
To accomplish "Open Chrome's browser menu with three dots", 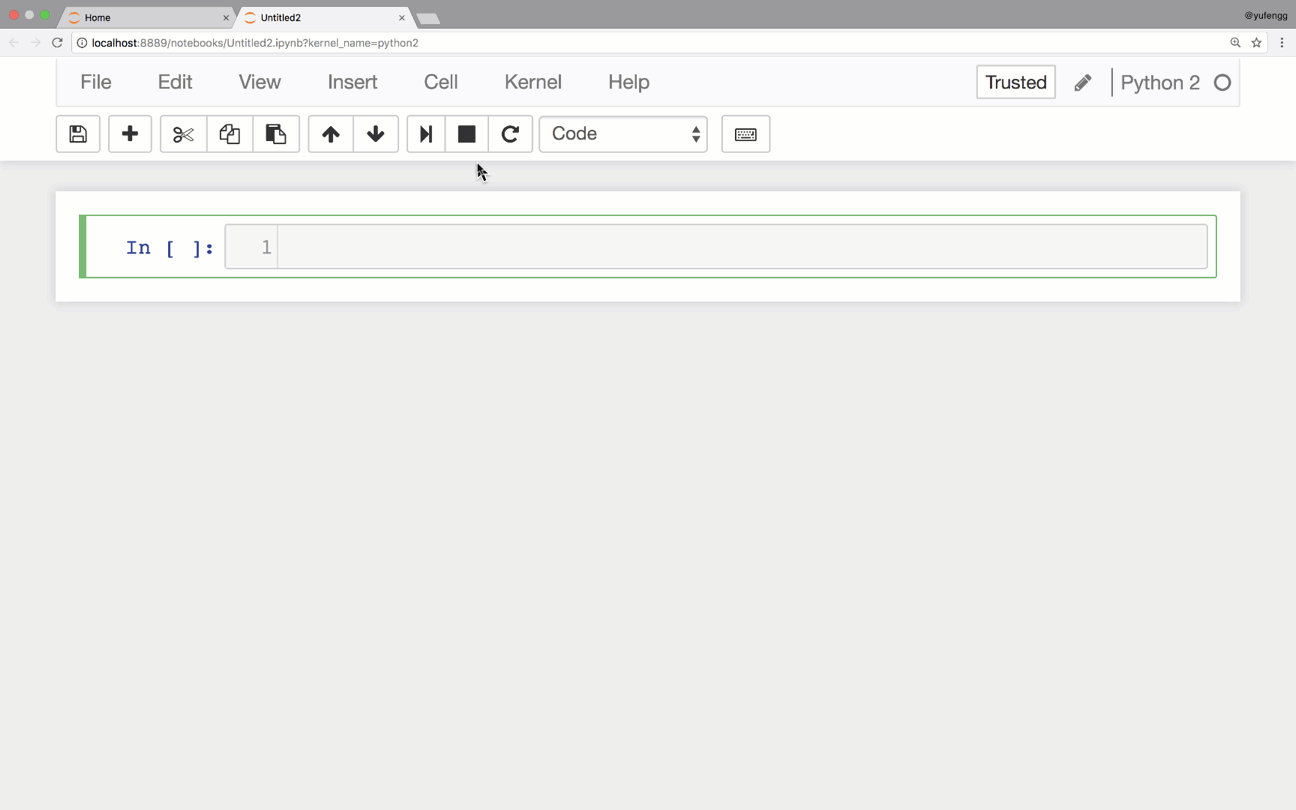I will (1282, 42).
